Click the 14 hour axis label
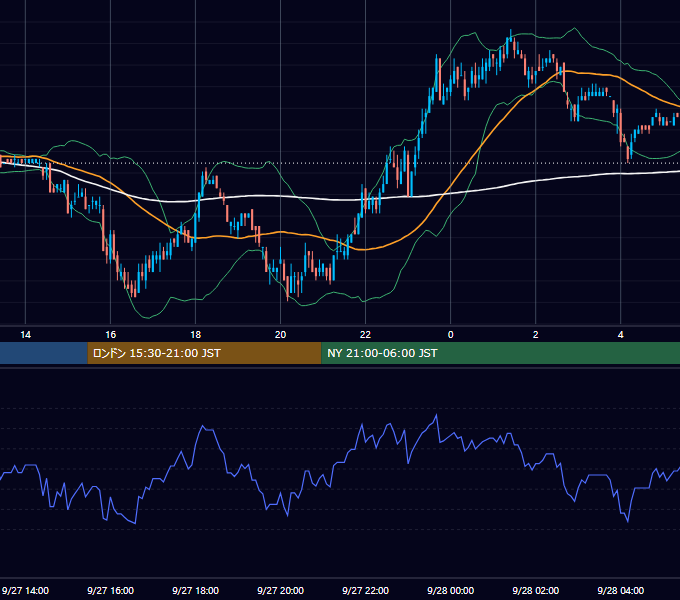 (x=26, y=335)
